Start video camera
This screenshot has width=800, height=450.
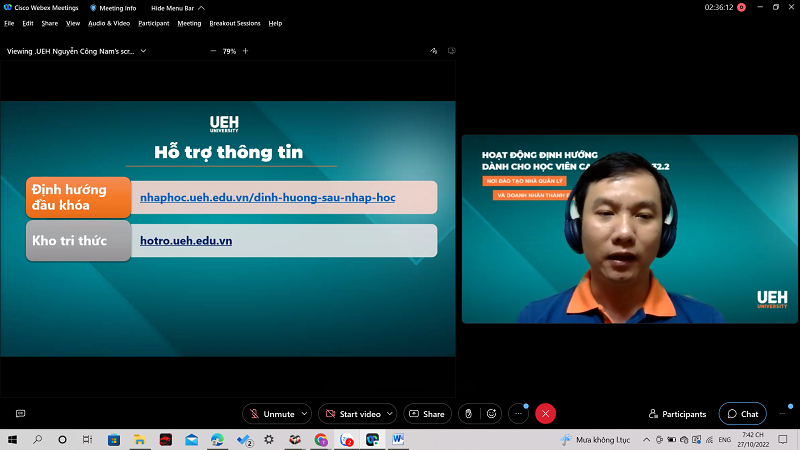tap(354, 414)
